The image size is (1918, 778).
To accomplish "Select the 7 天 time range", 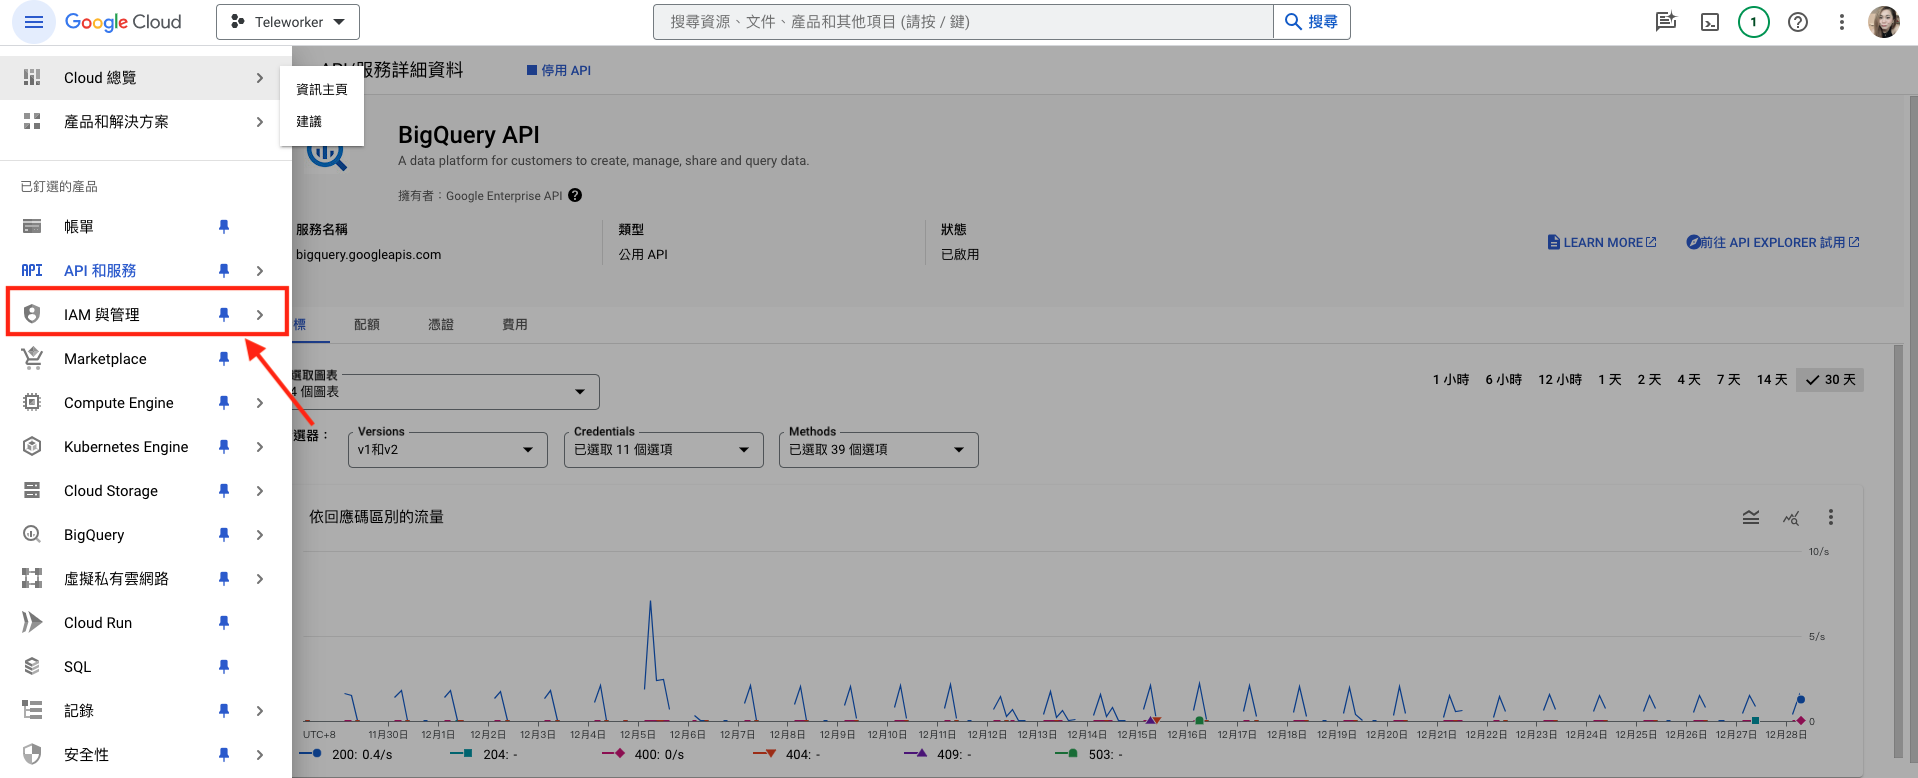I will 1729,380.
